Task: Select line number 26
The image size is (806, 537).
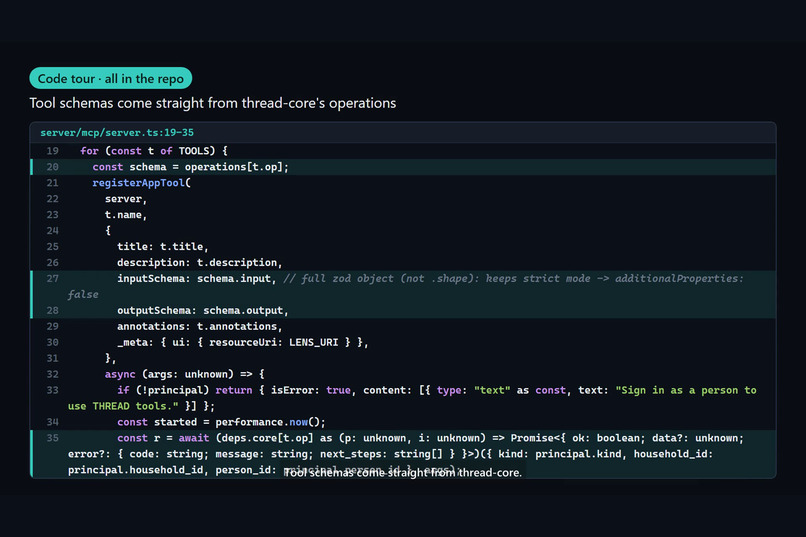Action: pos(52,263)
